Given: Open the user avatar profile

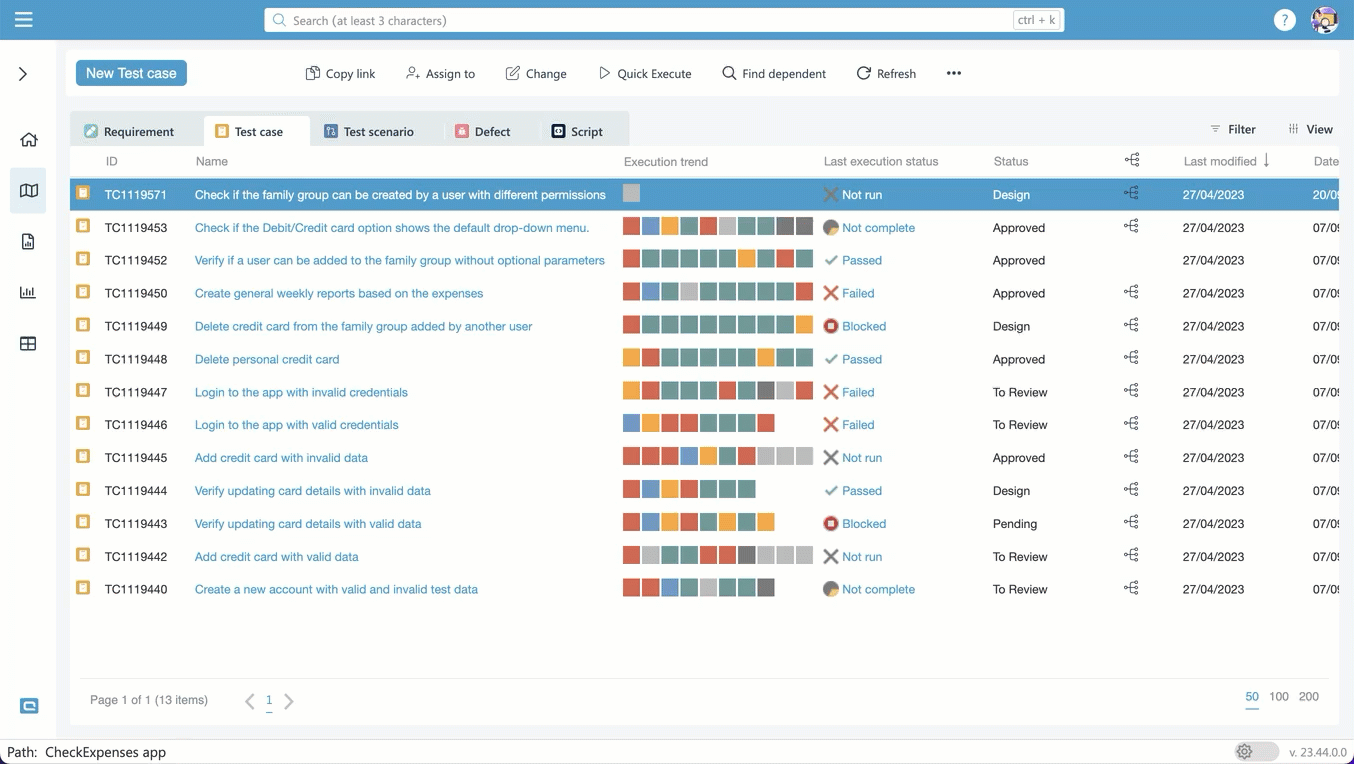Looking at the screenshot, I should click(x=1324, y=20).
